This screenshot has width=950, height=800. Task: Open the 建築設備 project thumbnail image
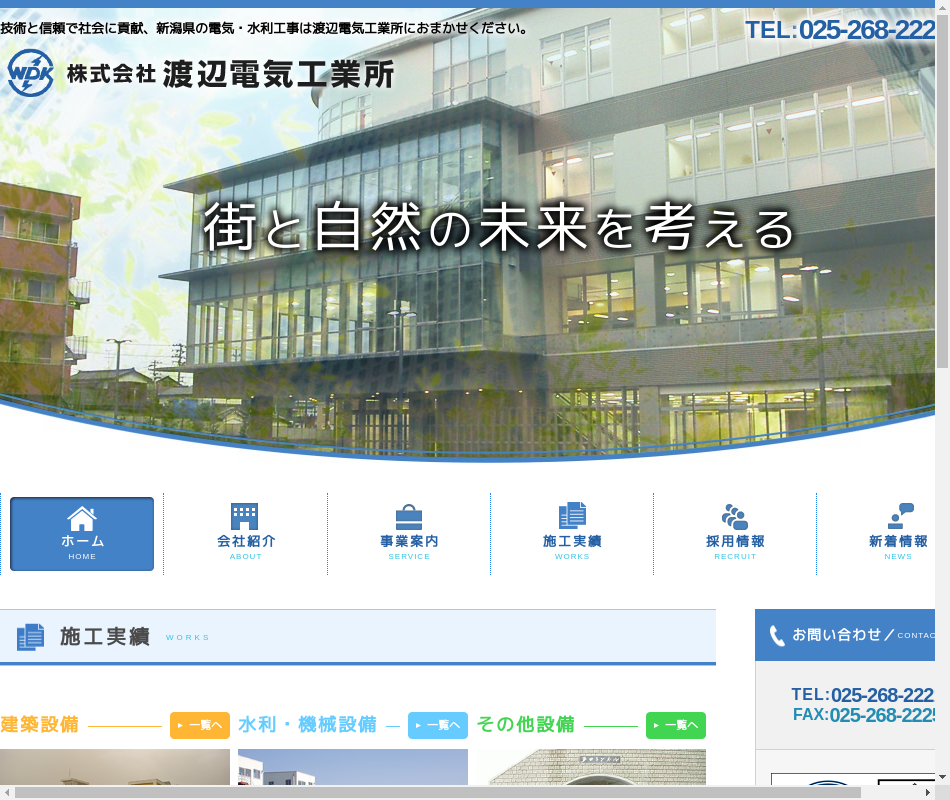click(115, 767)
